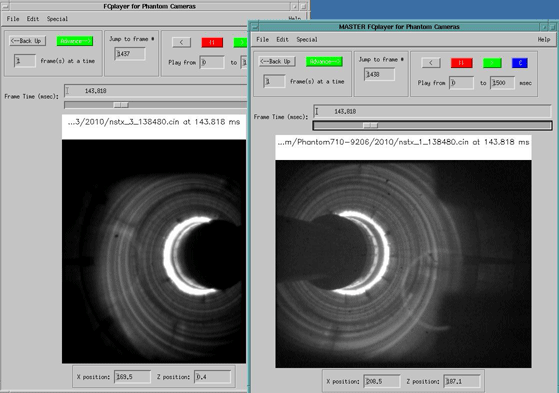This screenshot has width=559, height=393.
Task: Open Edit menu in MASTER FQplayer window
Action: click(x=282, y=40)
